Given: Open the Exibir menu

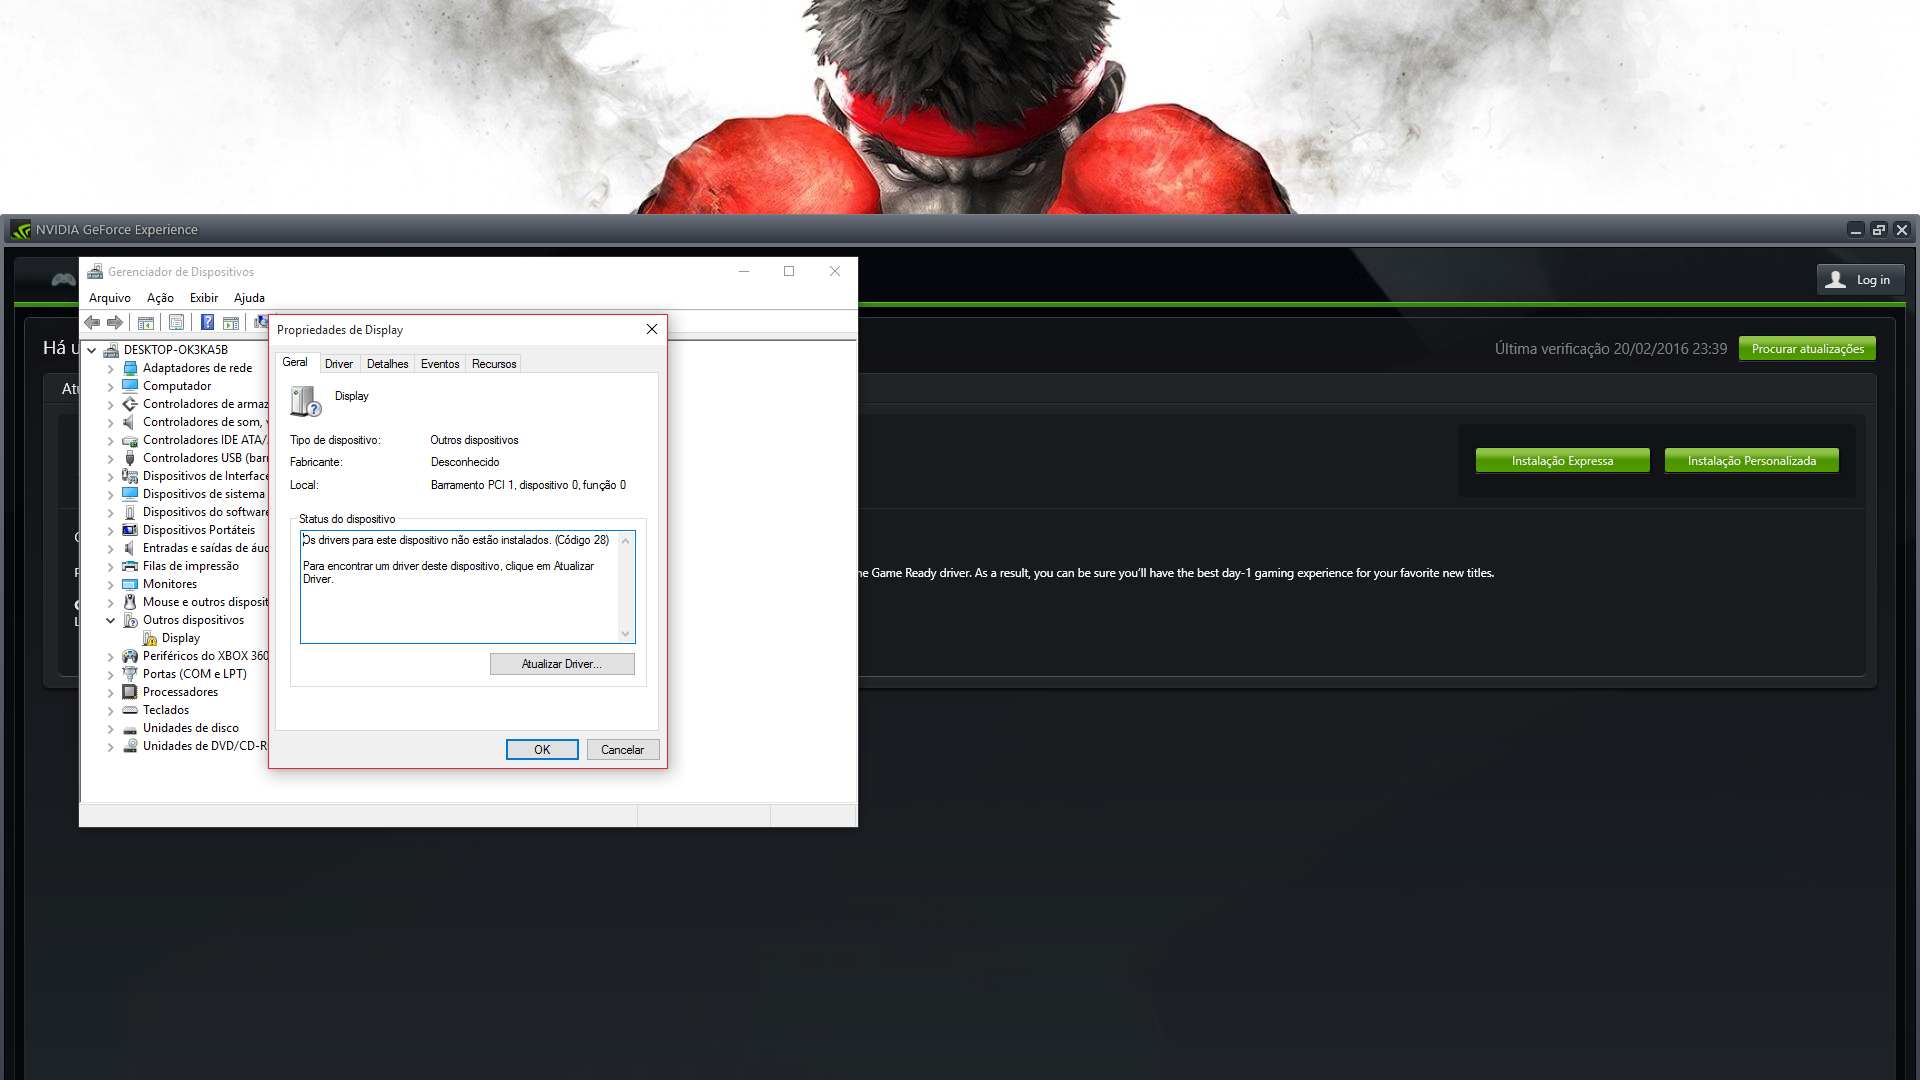Looking at the screenshot, I should pos(204,298).
